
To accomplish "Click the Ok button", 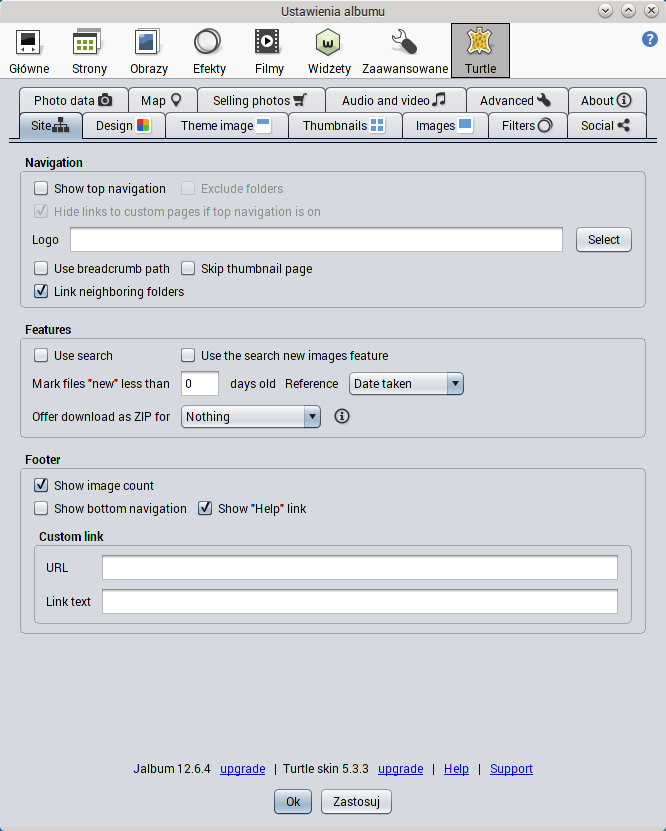I will pos(293,801).
